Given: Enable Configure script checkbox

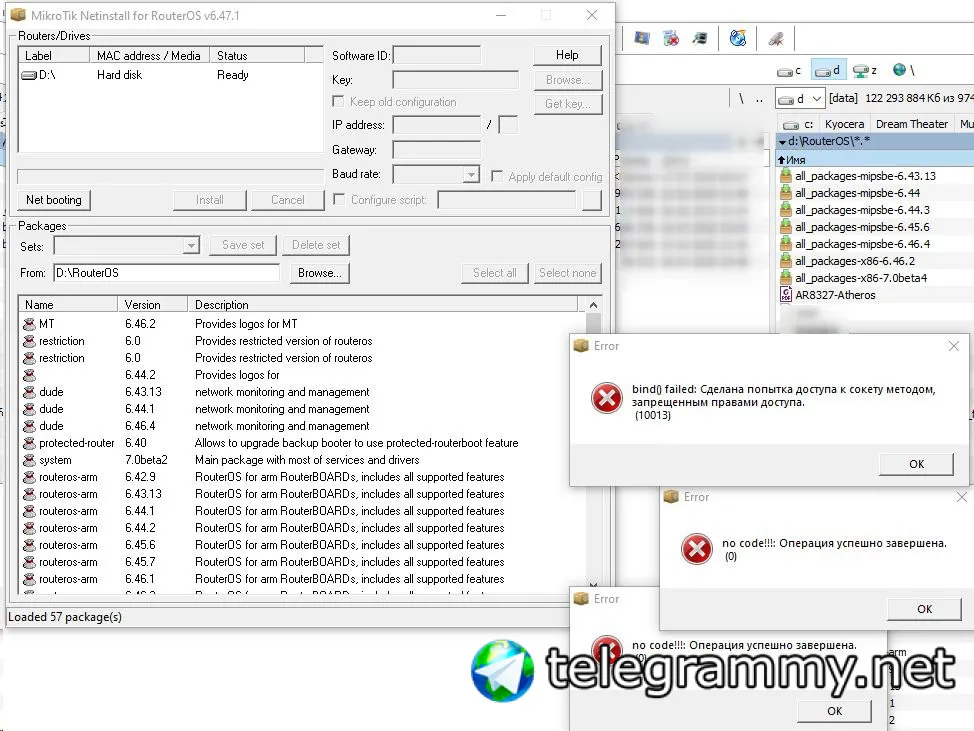Looking at the screenshot, I should [x=339, y=199].
